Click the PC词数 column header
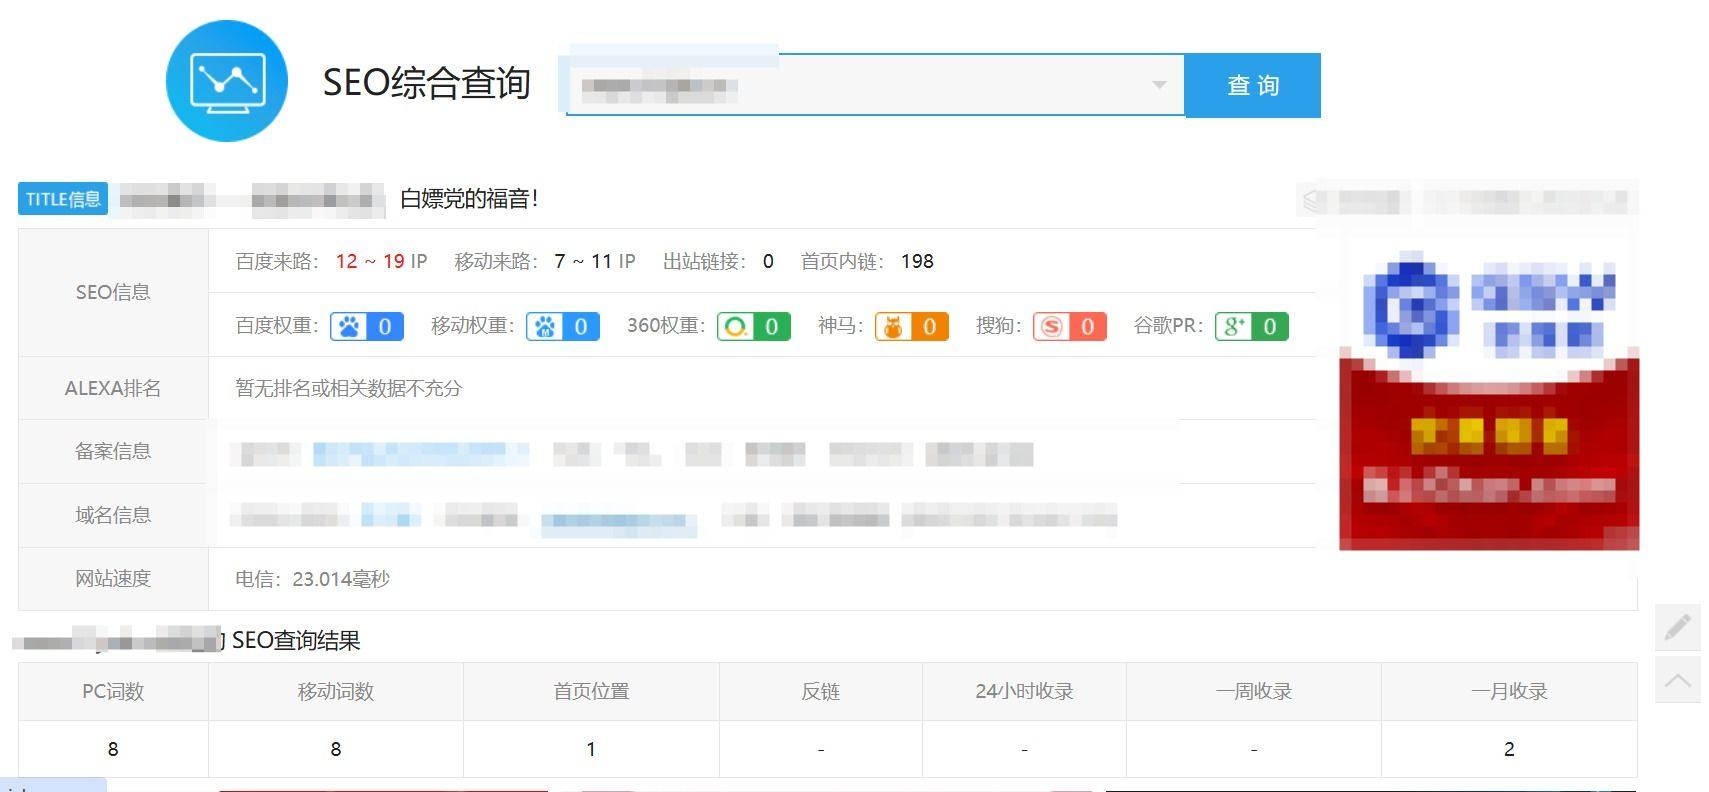Image resolution: width=1709 pixels, height=792 pixels. (x=113, y=691)
